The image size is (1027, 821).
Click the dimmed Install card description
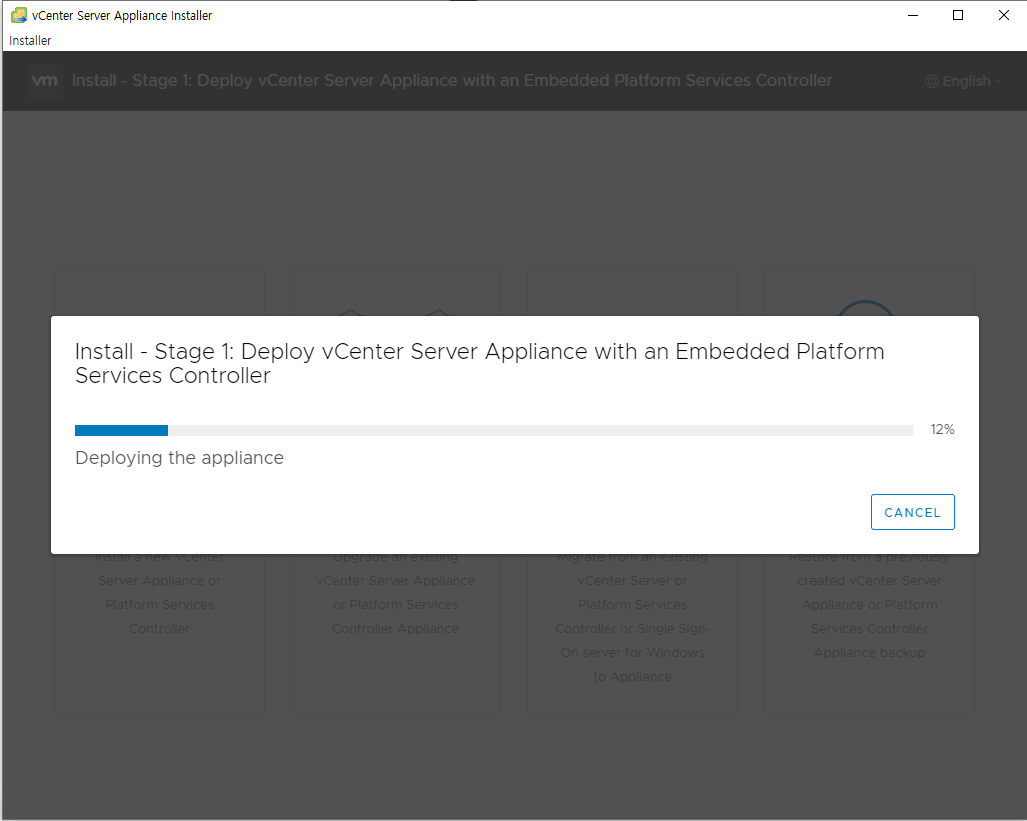[160, 593]
